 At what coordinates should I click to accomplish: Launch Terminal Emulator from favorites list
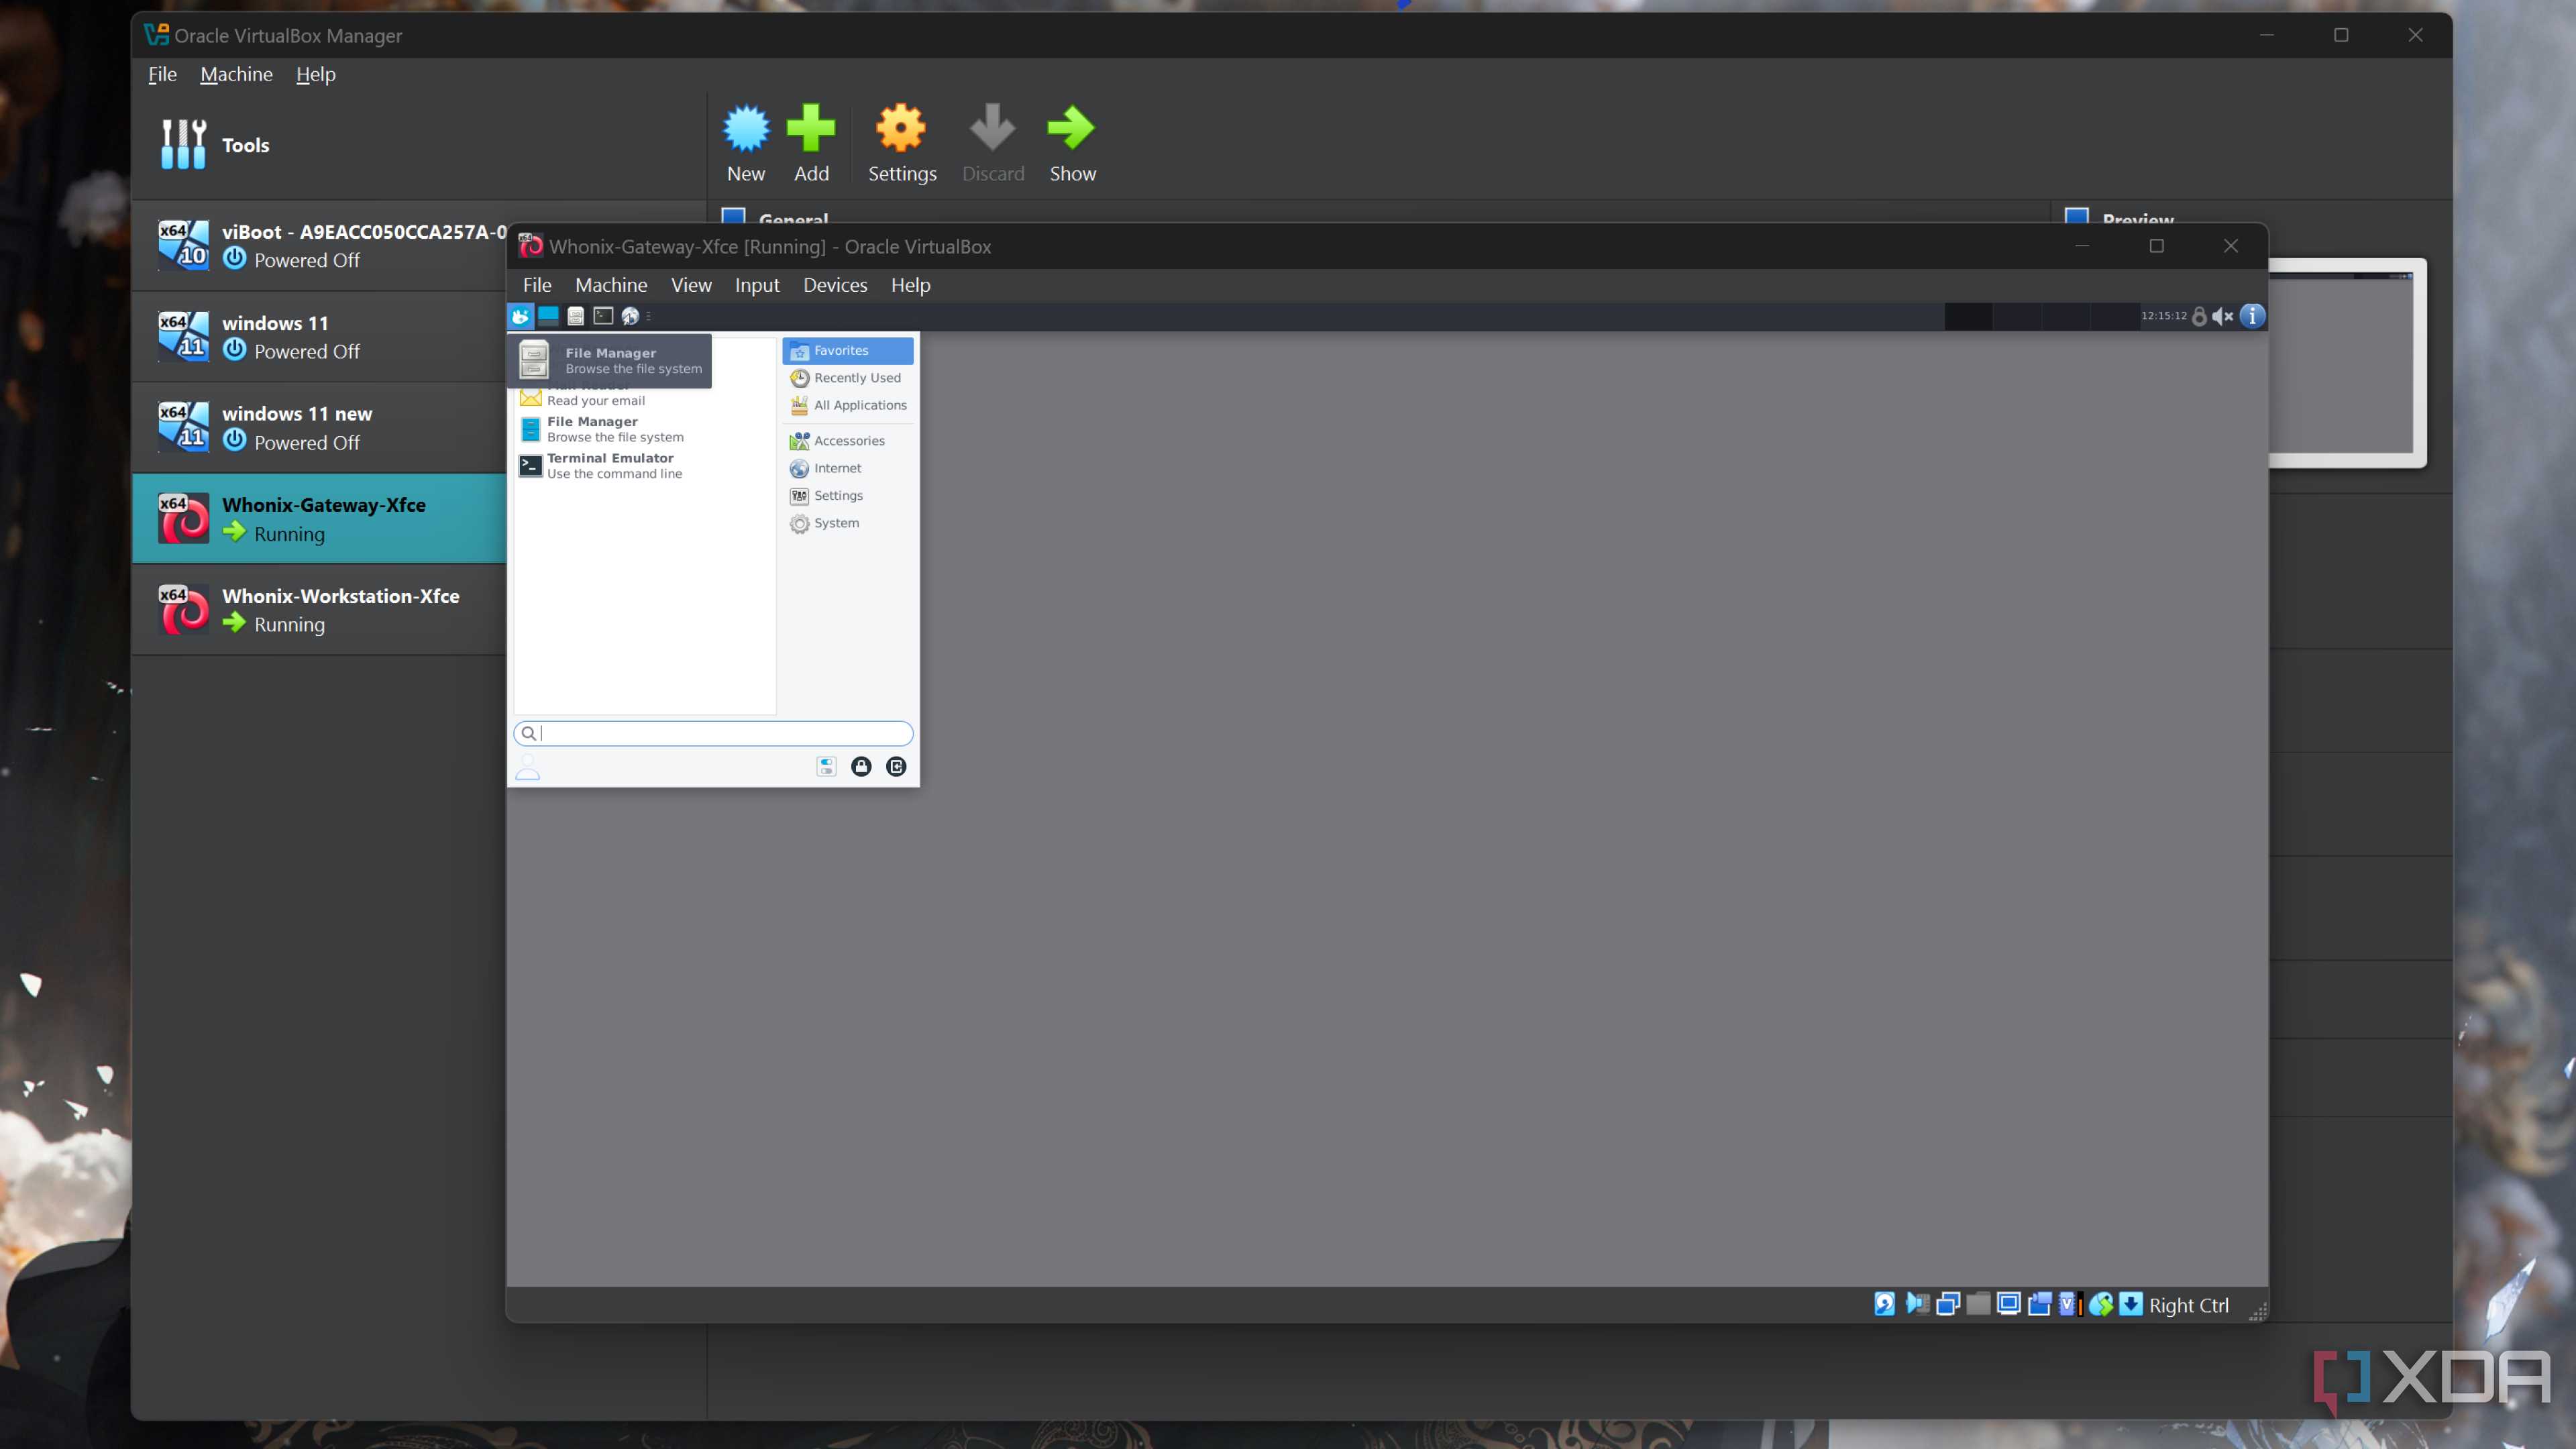[x=645, y=466]
